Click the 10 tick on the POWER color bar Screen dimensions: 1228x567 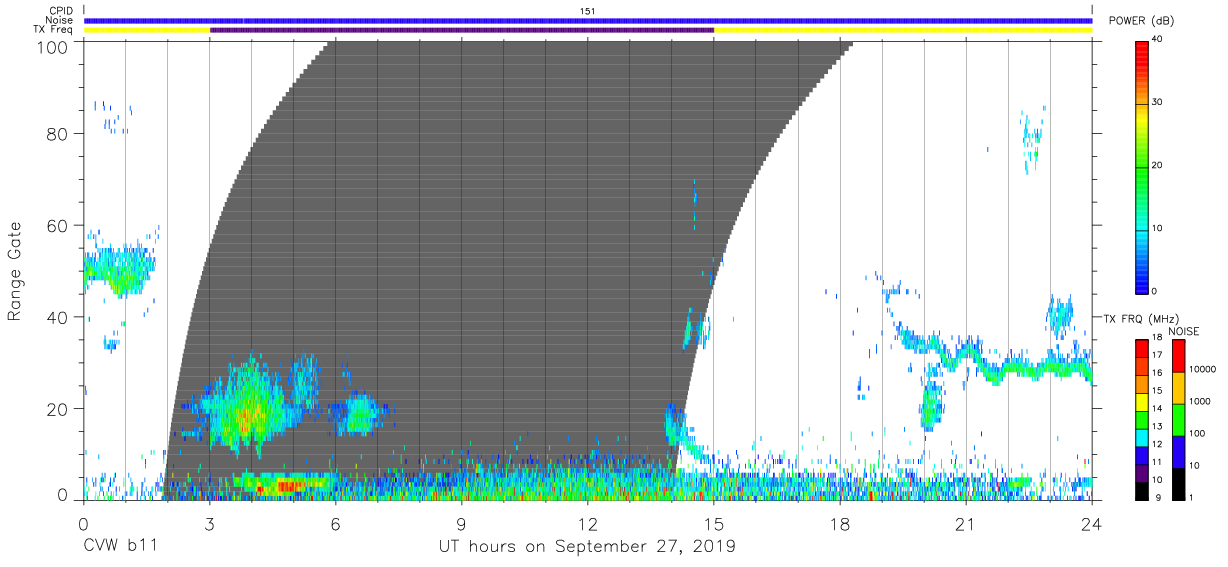click(x=1158, y=229)
